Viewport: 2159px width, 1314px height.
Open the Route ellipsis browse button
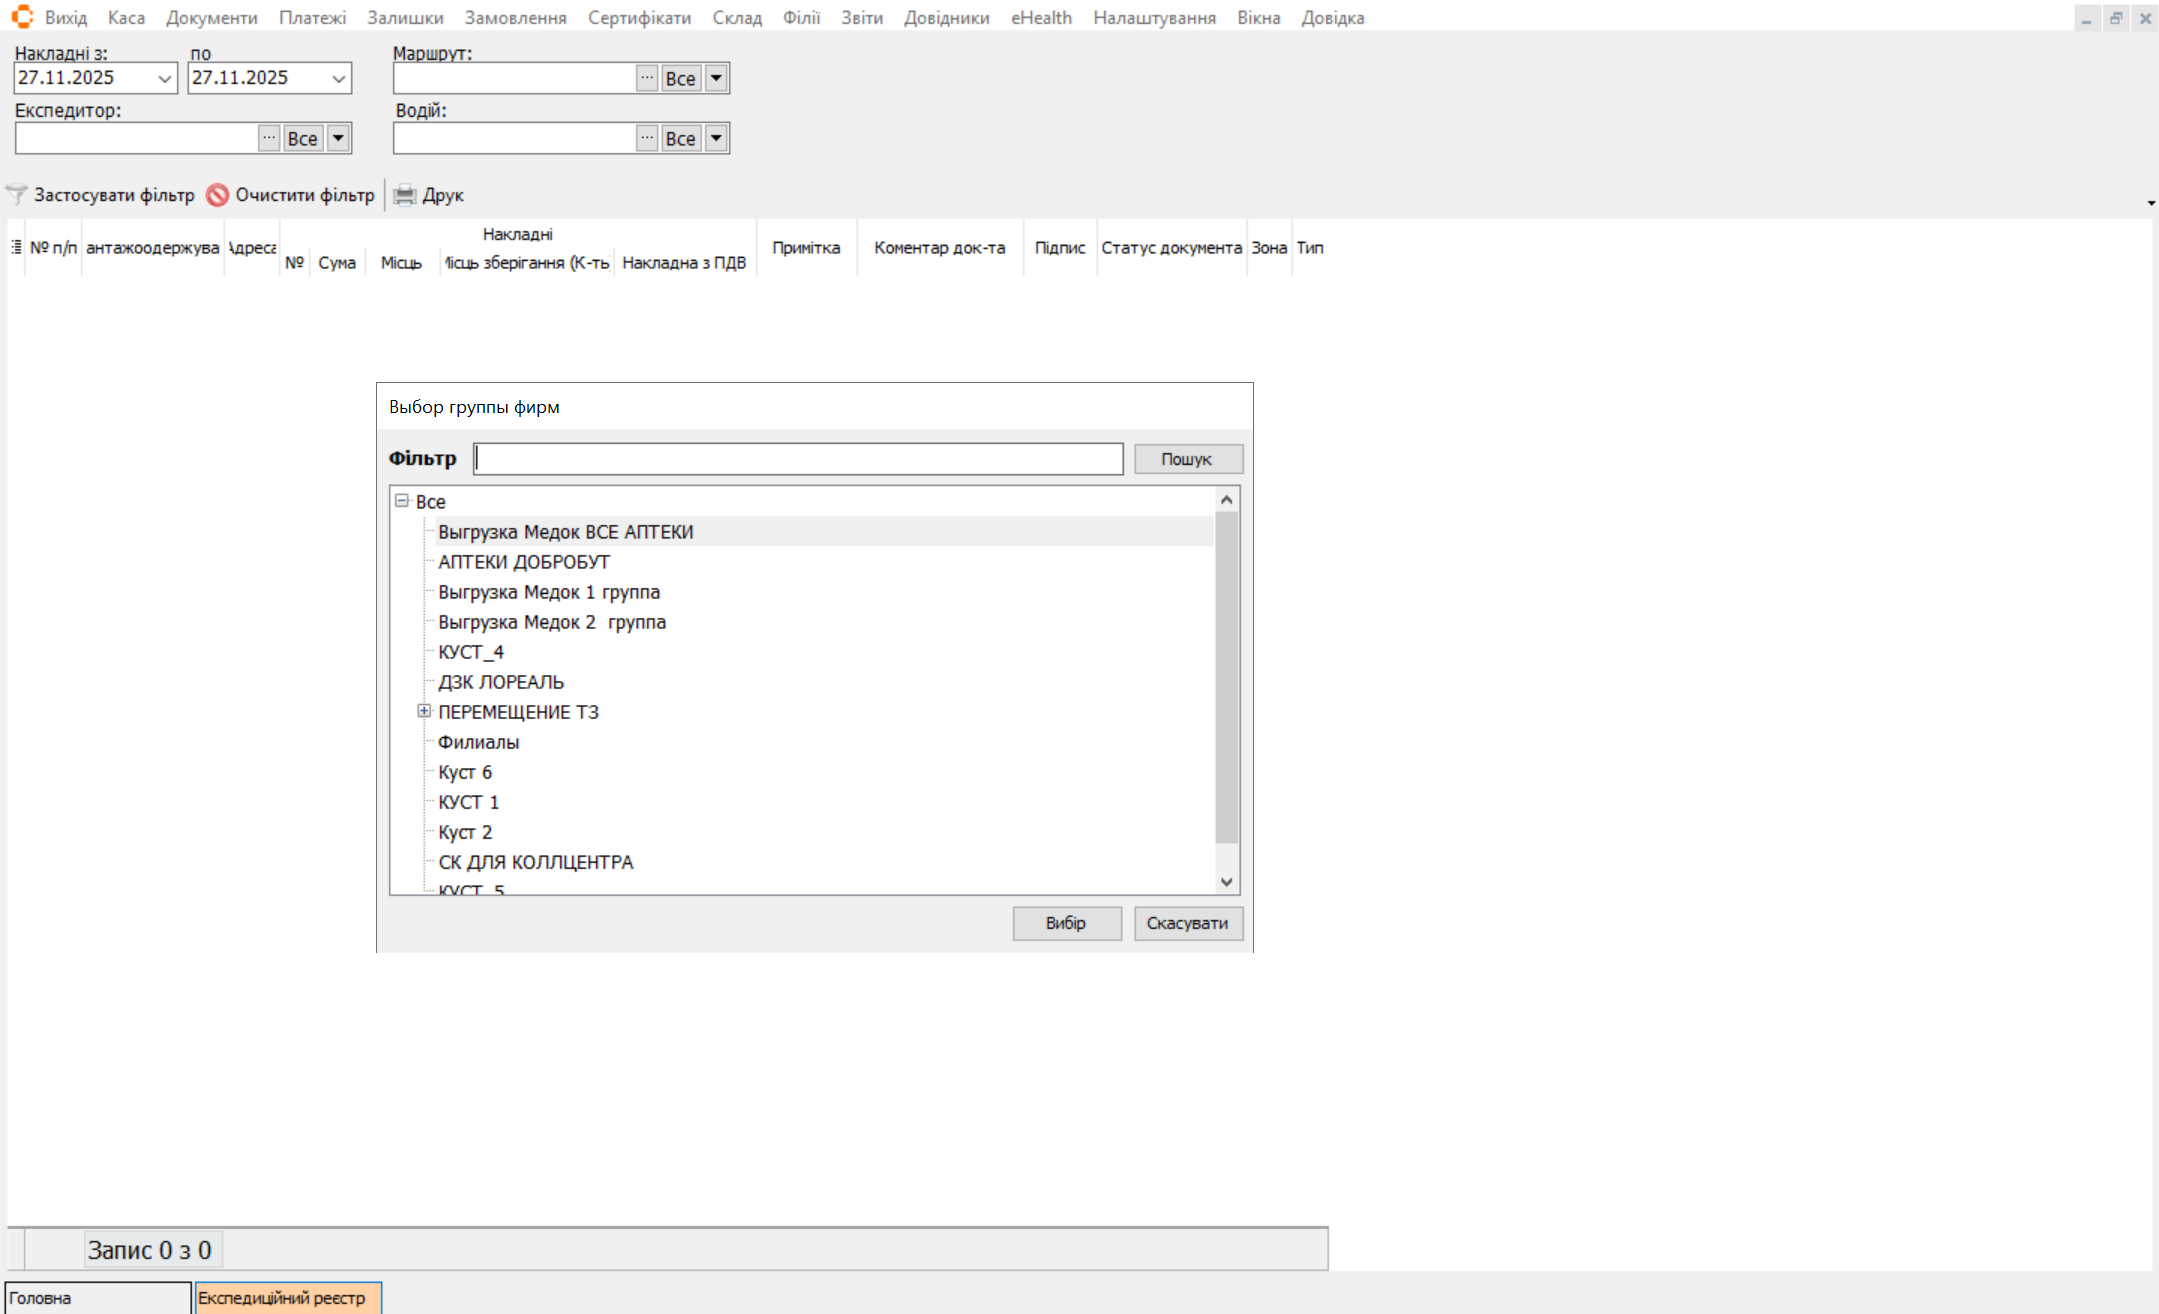pyautogui.click(x=647, y=78)
